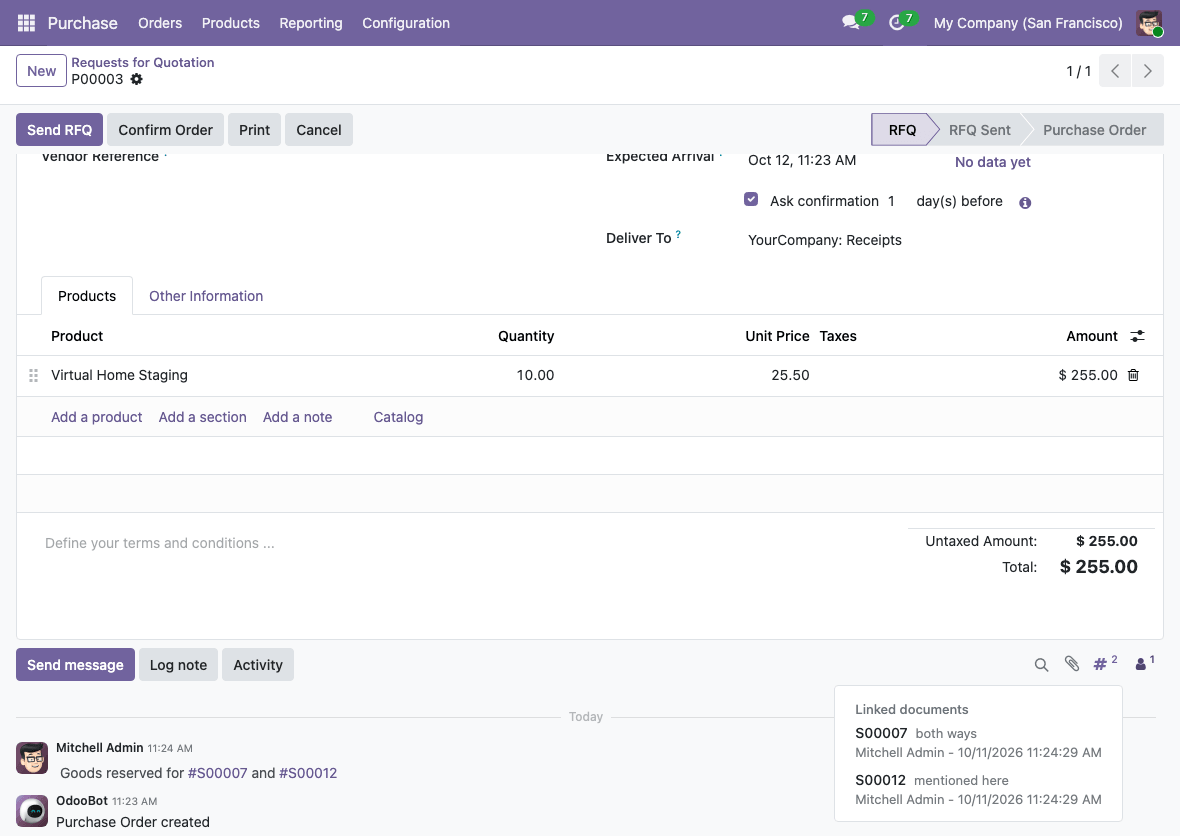
Task: Follow the Requests for Quotation breadcrumb
Action: (x=143, y=62)
